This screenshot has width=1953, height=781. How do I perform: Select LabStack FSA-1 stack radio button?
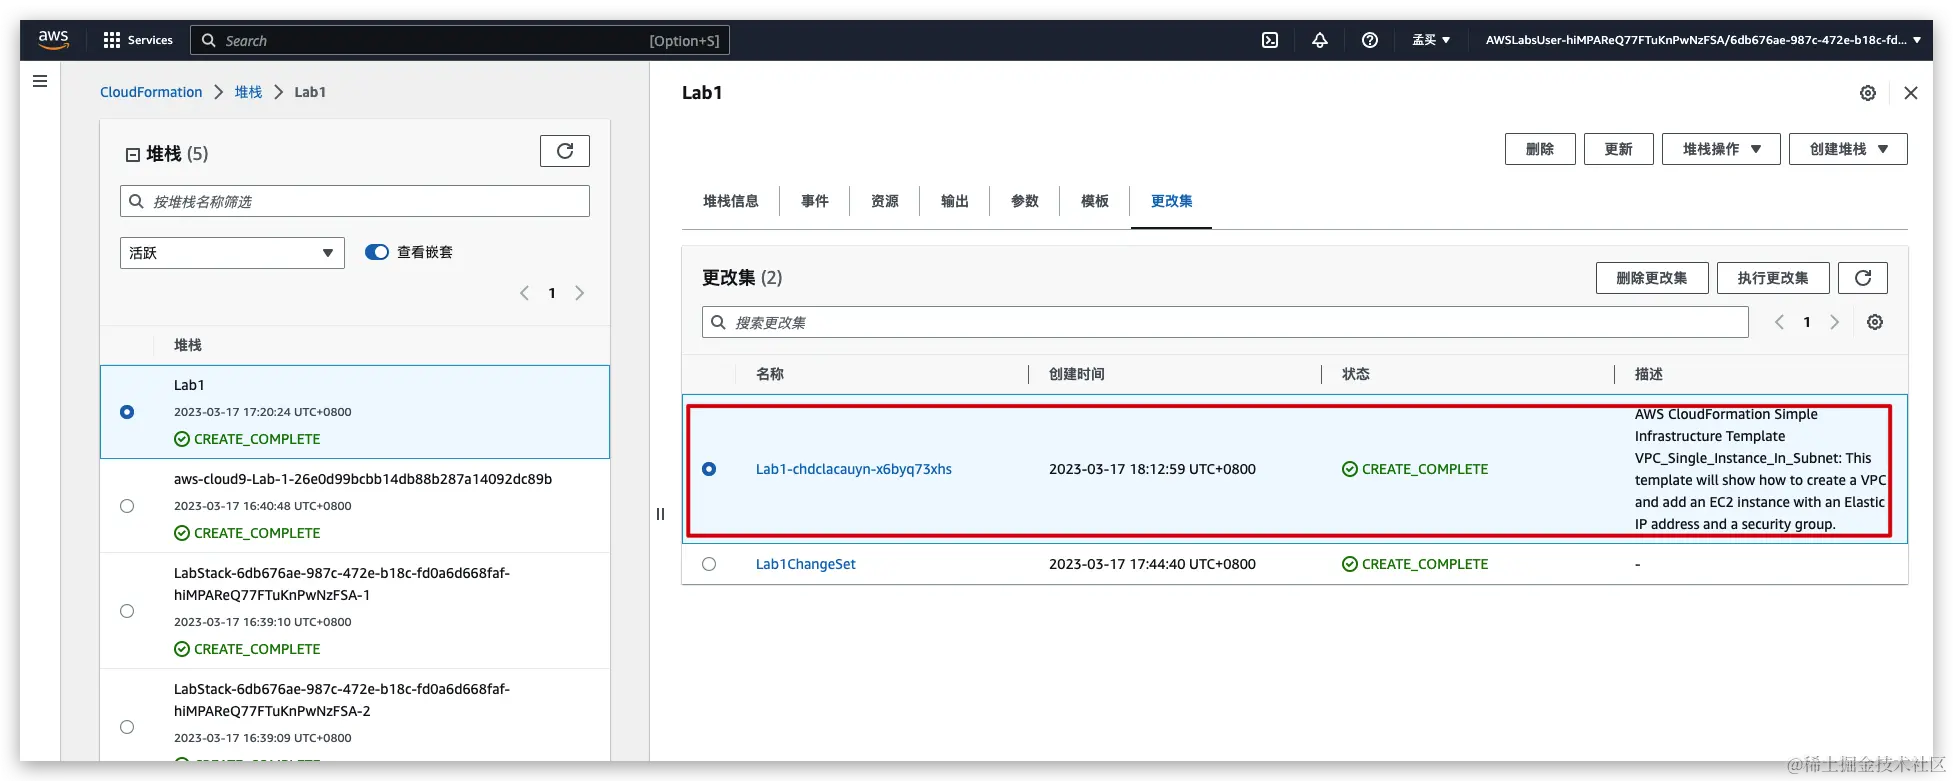coord(127,611)
